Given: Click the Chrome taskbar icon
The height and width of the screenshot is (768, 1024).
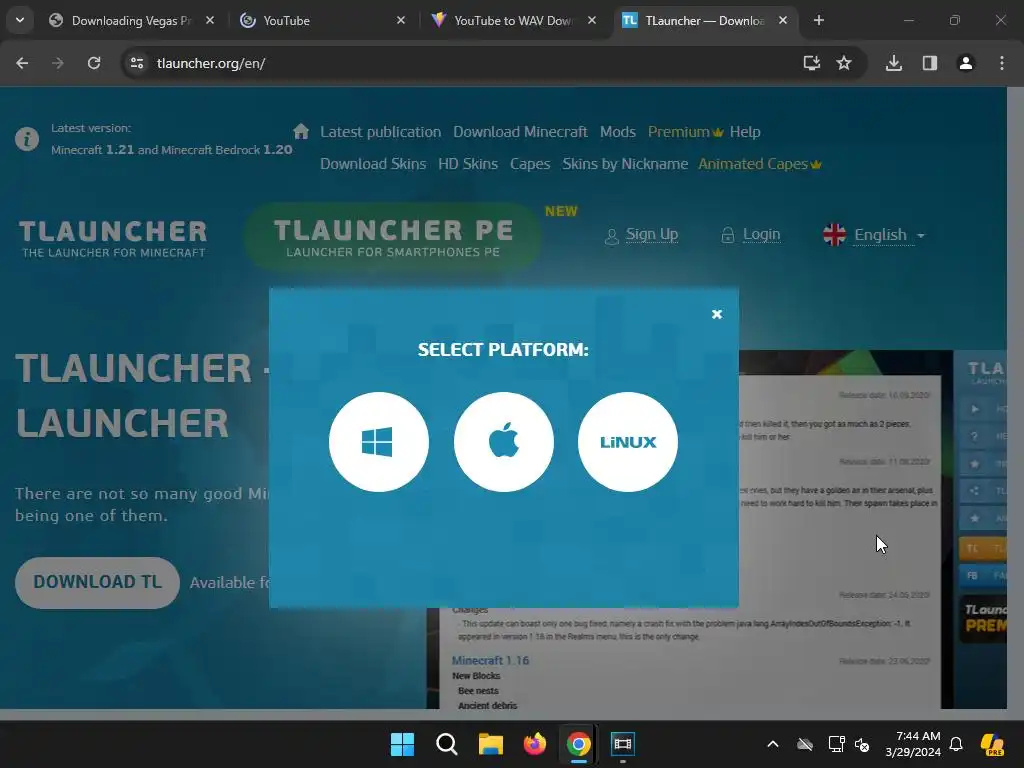Looking at the screenshot, I should point(579,744).
